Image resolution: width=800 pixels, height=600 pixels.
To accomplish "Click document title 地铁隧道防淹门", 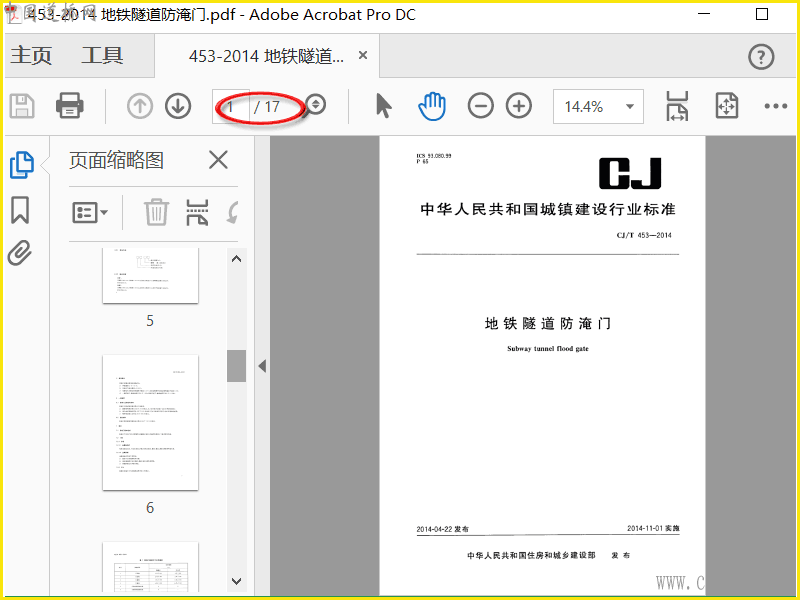I will (x=548, y=323).
